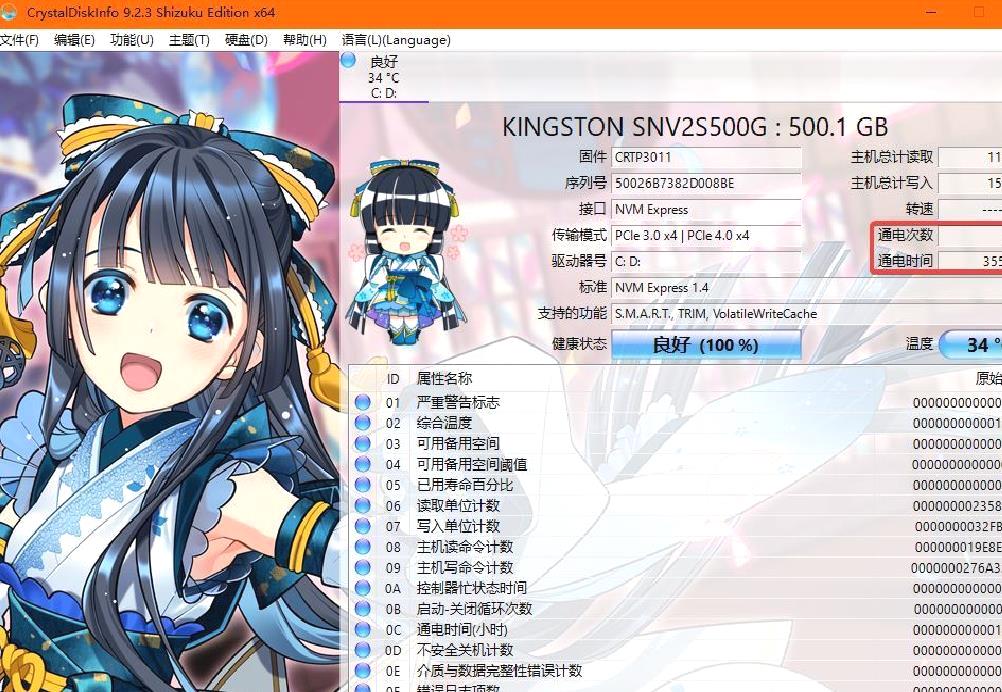Click the 通电时间 label
The image size is (1002, 692).
905,261
